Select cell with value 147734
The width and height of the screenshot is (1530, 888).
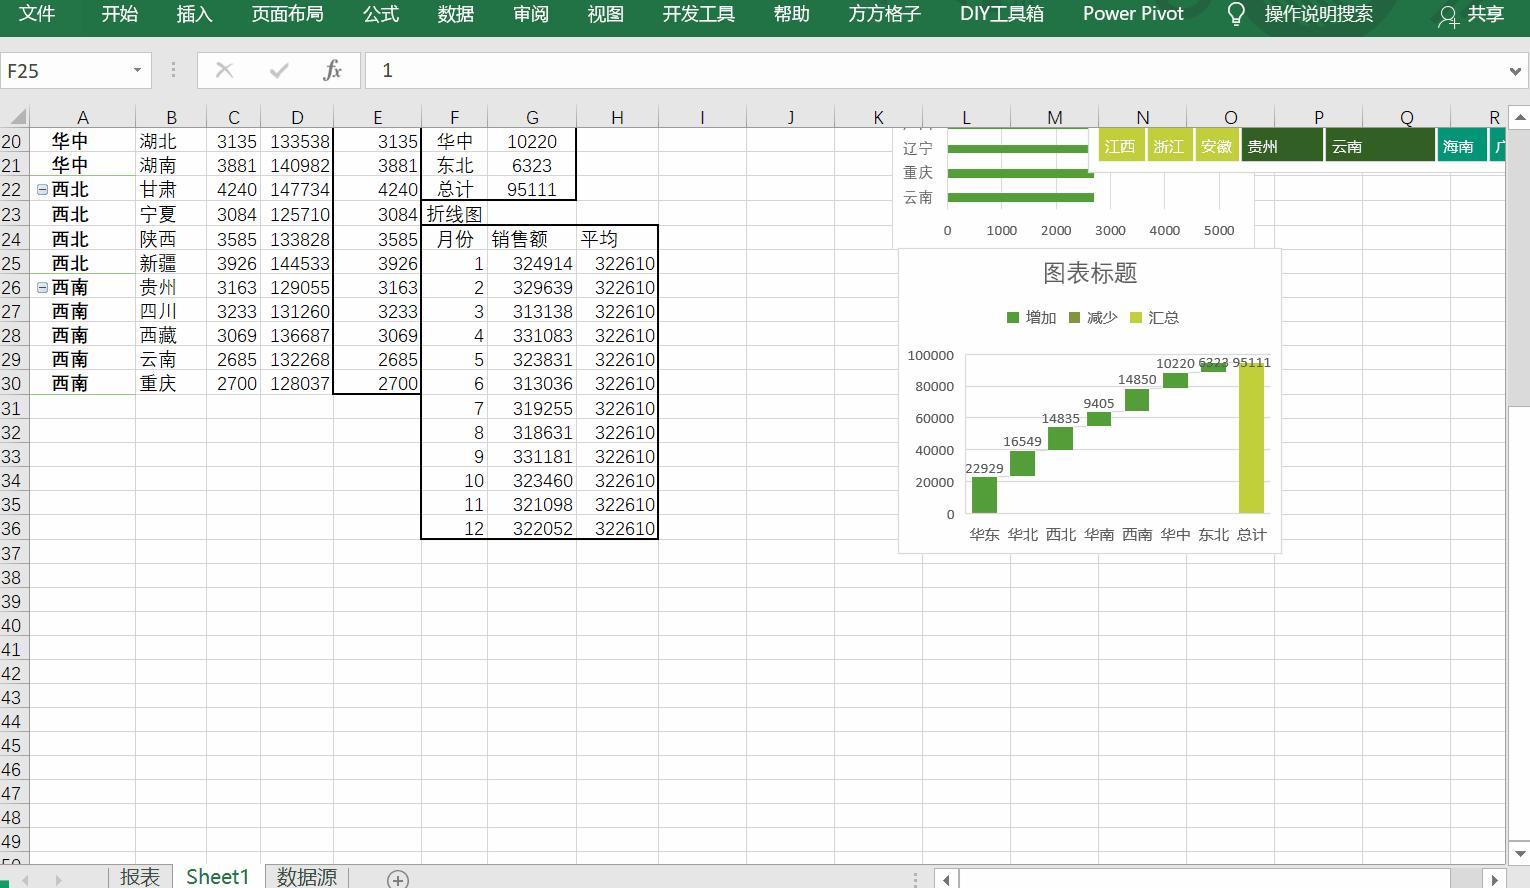[297, 190]
